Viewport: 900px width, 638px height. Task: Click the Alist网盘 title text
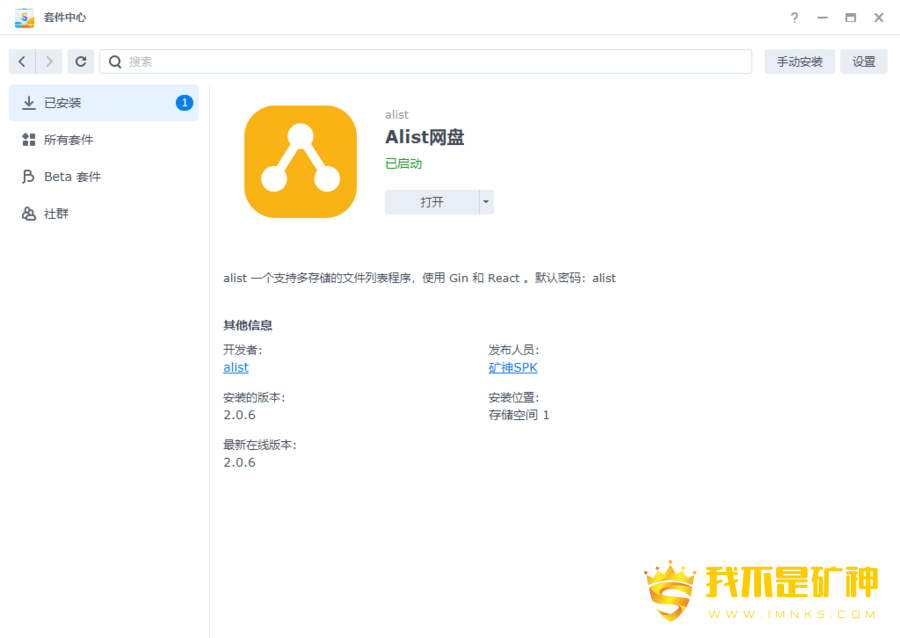pos(425,137)
